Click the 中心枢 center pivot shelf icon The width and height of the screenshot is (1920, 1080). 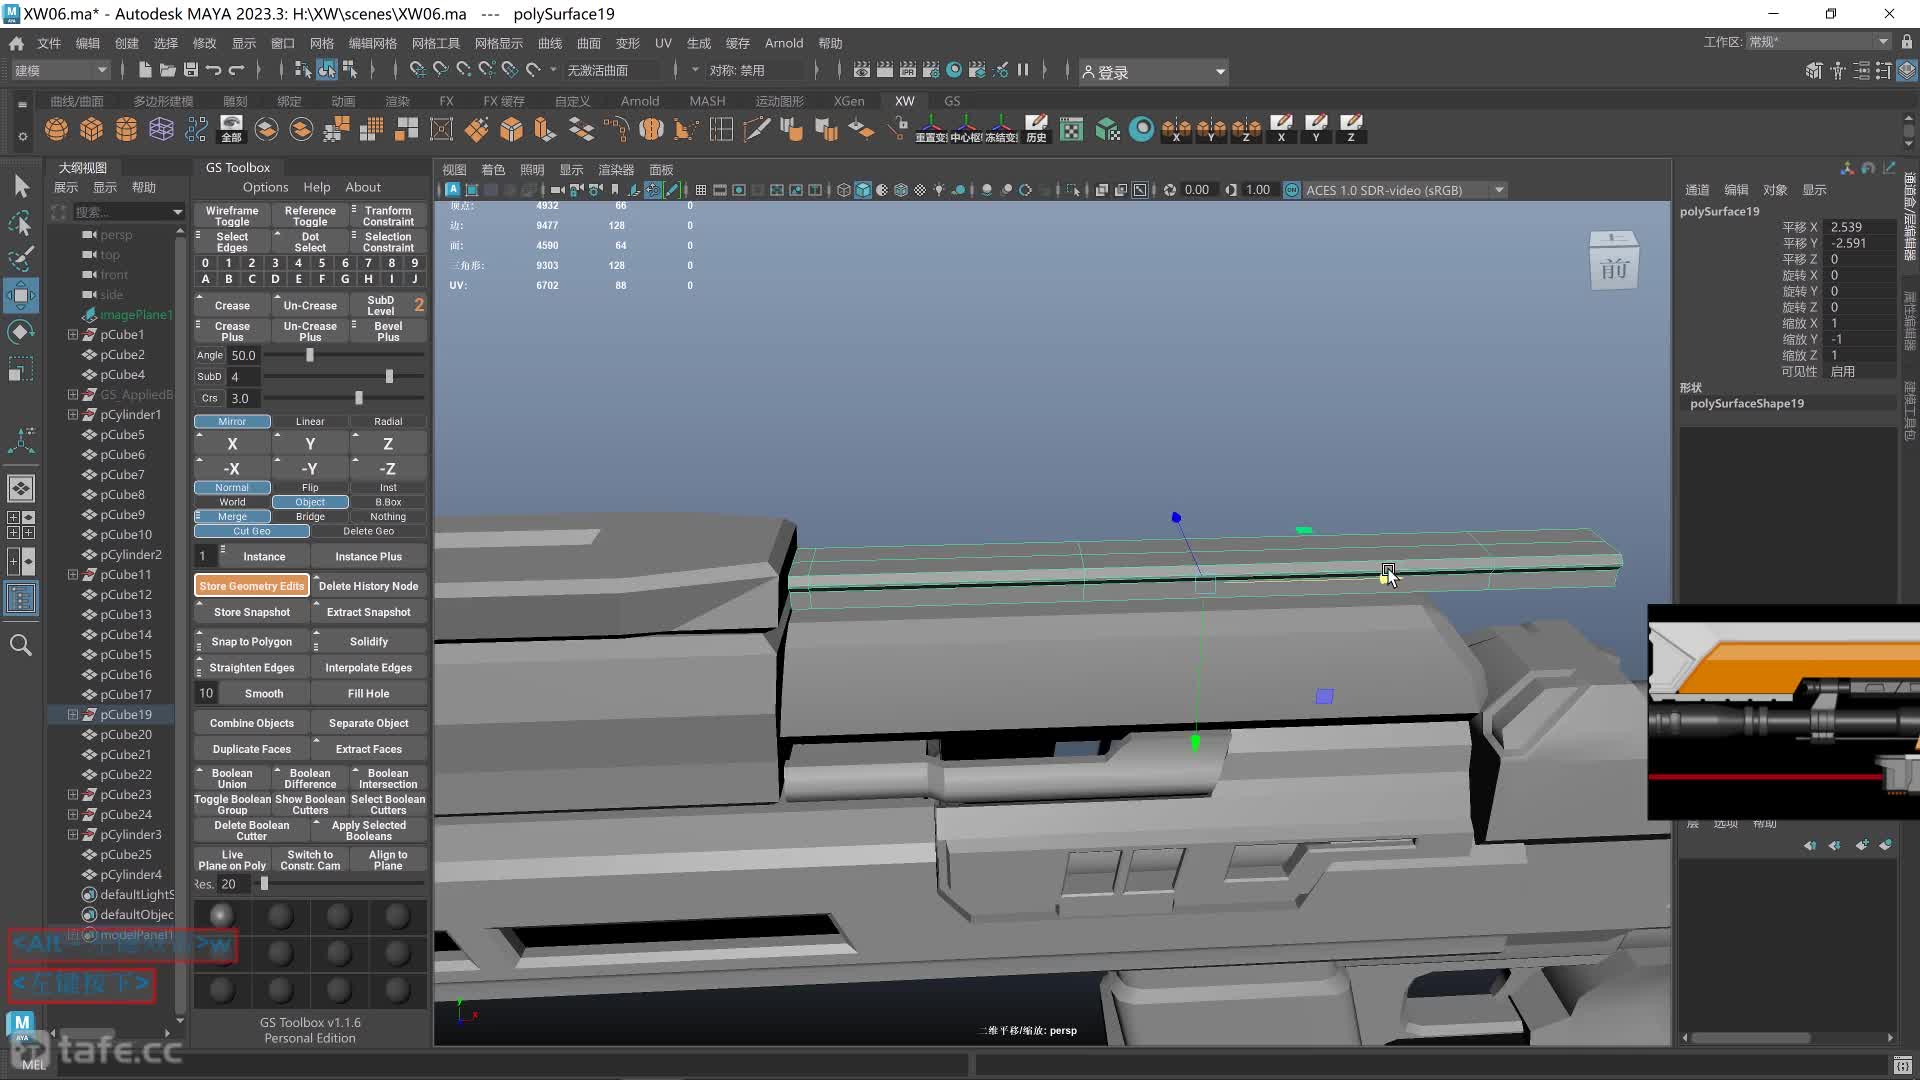[966, 129]
